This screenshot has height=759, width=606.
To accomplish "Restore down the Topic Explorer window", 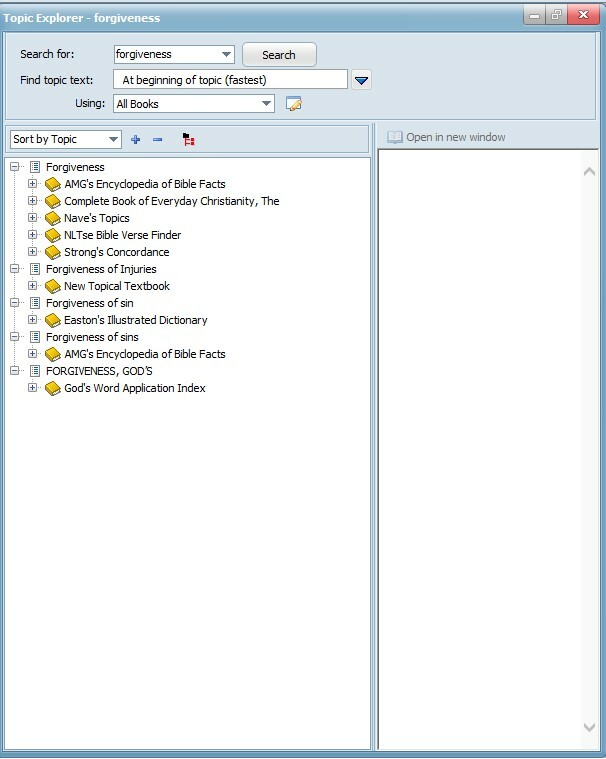I will [x=556, y=15].
